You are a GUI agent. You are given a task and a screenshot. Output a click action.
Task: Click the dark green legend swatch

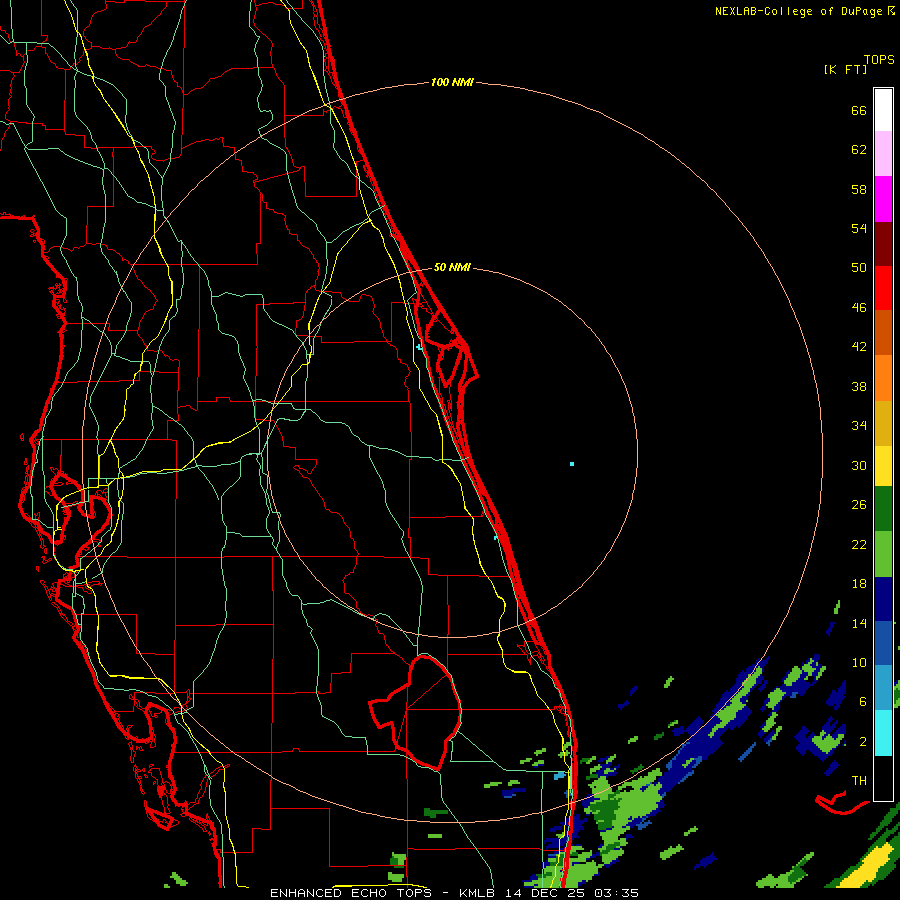[x=883, y=509]
